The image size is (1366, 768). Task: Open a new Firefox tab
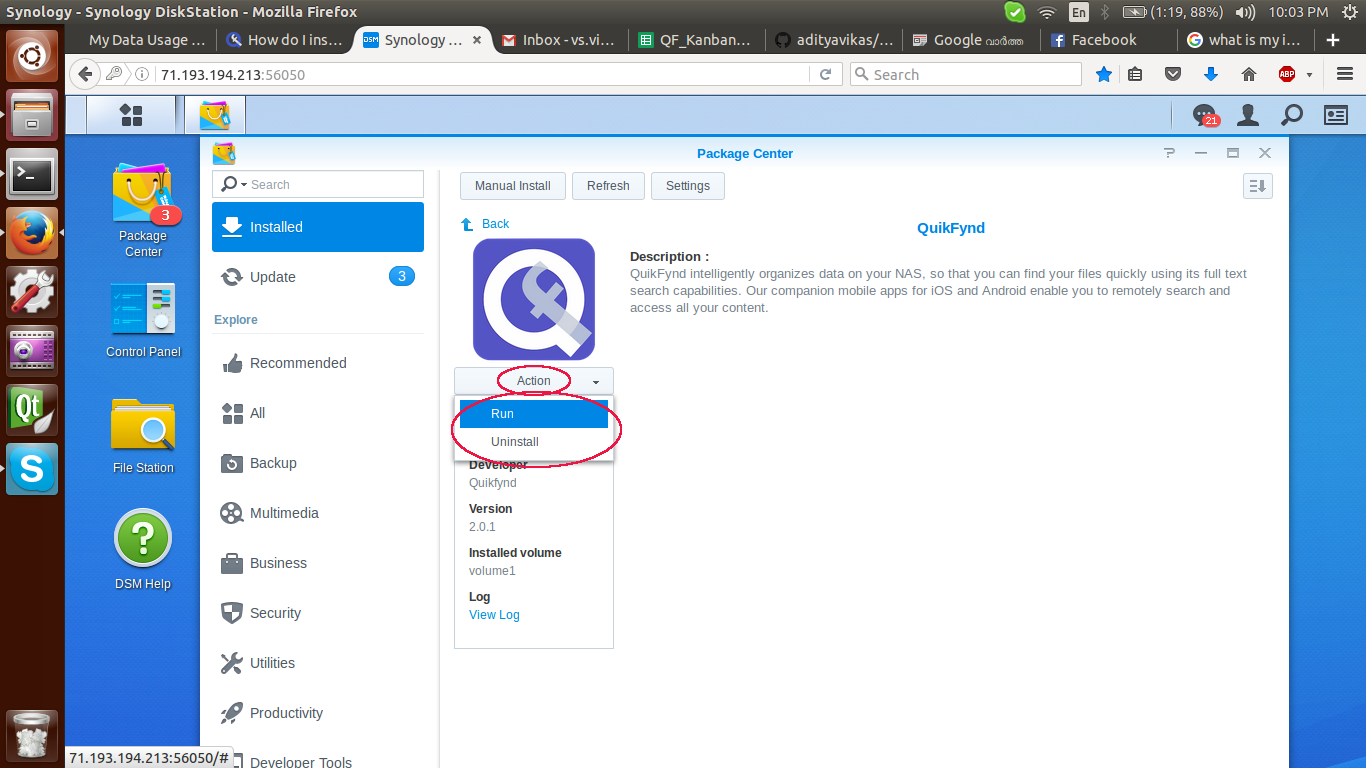click(x=1332, y=40)
